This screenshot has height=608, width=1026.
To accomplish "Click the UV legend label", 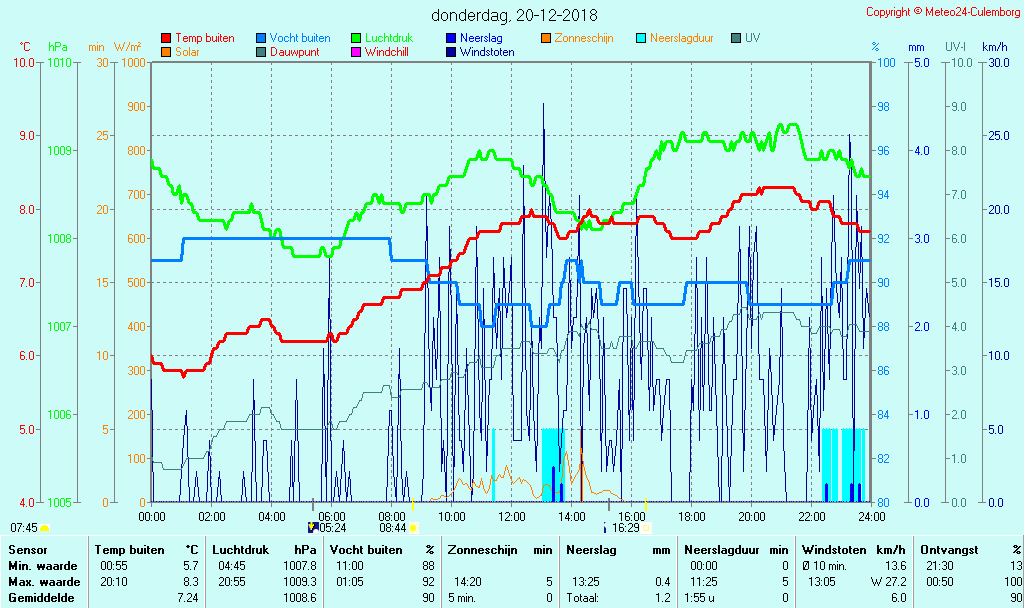I will click(x=752, y=38).
